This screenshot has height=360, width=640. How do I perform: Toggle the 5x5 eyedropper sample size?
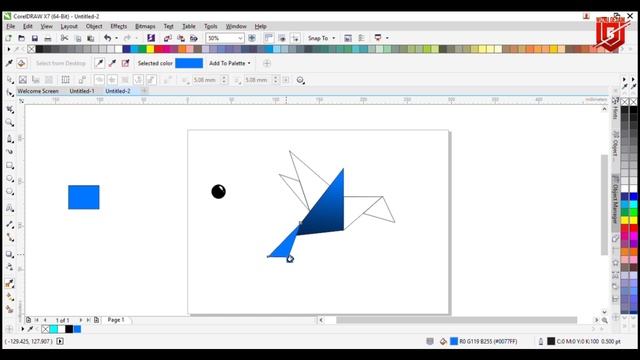(125, 63)
